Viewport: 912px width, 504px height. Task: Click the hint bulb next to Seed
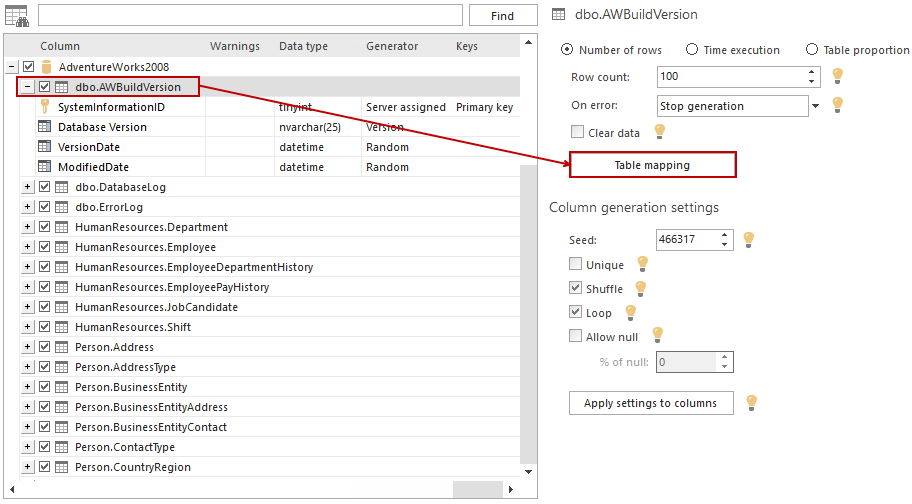coord(749,239)
